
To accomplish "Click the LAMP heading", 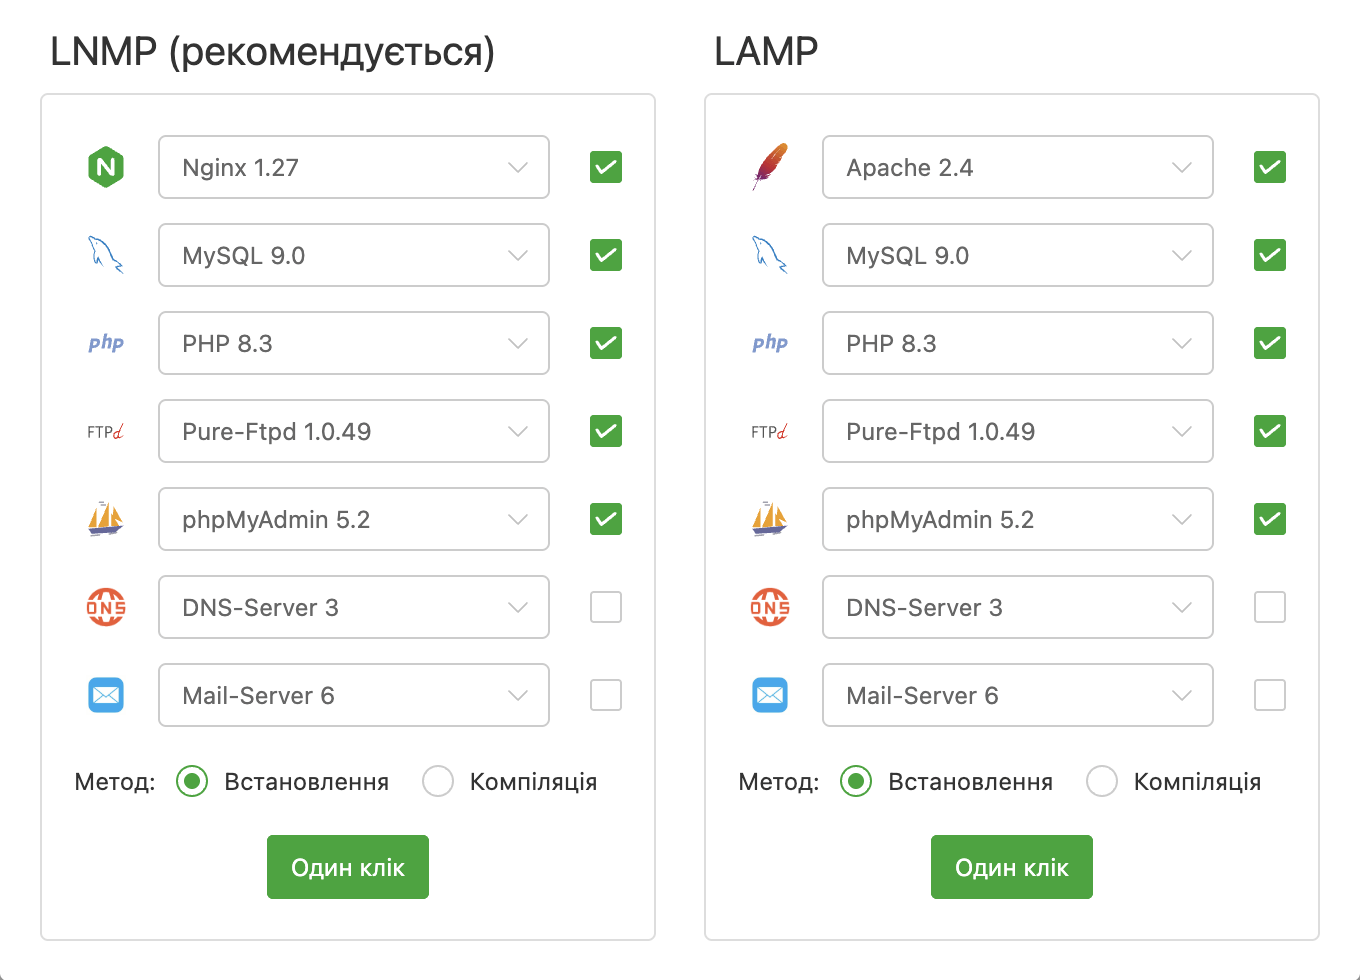I will coord(766,51).
